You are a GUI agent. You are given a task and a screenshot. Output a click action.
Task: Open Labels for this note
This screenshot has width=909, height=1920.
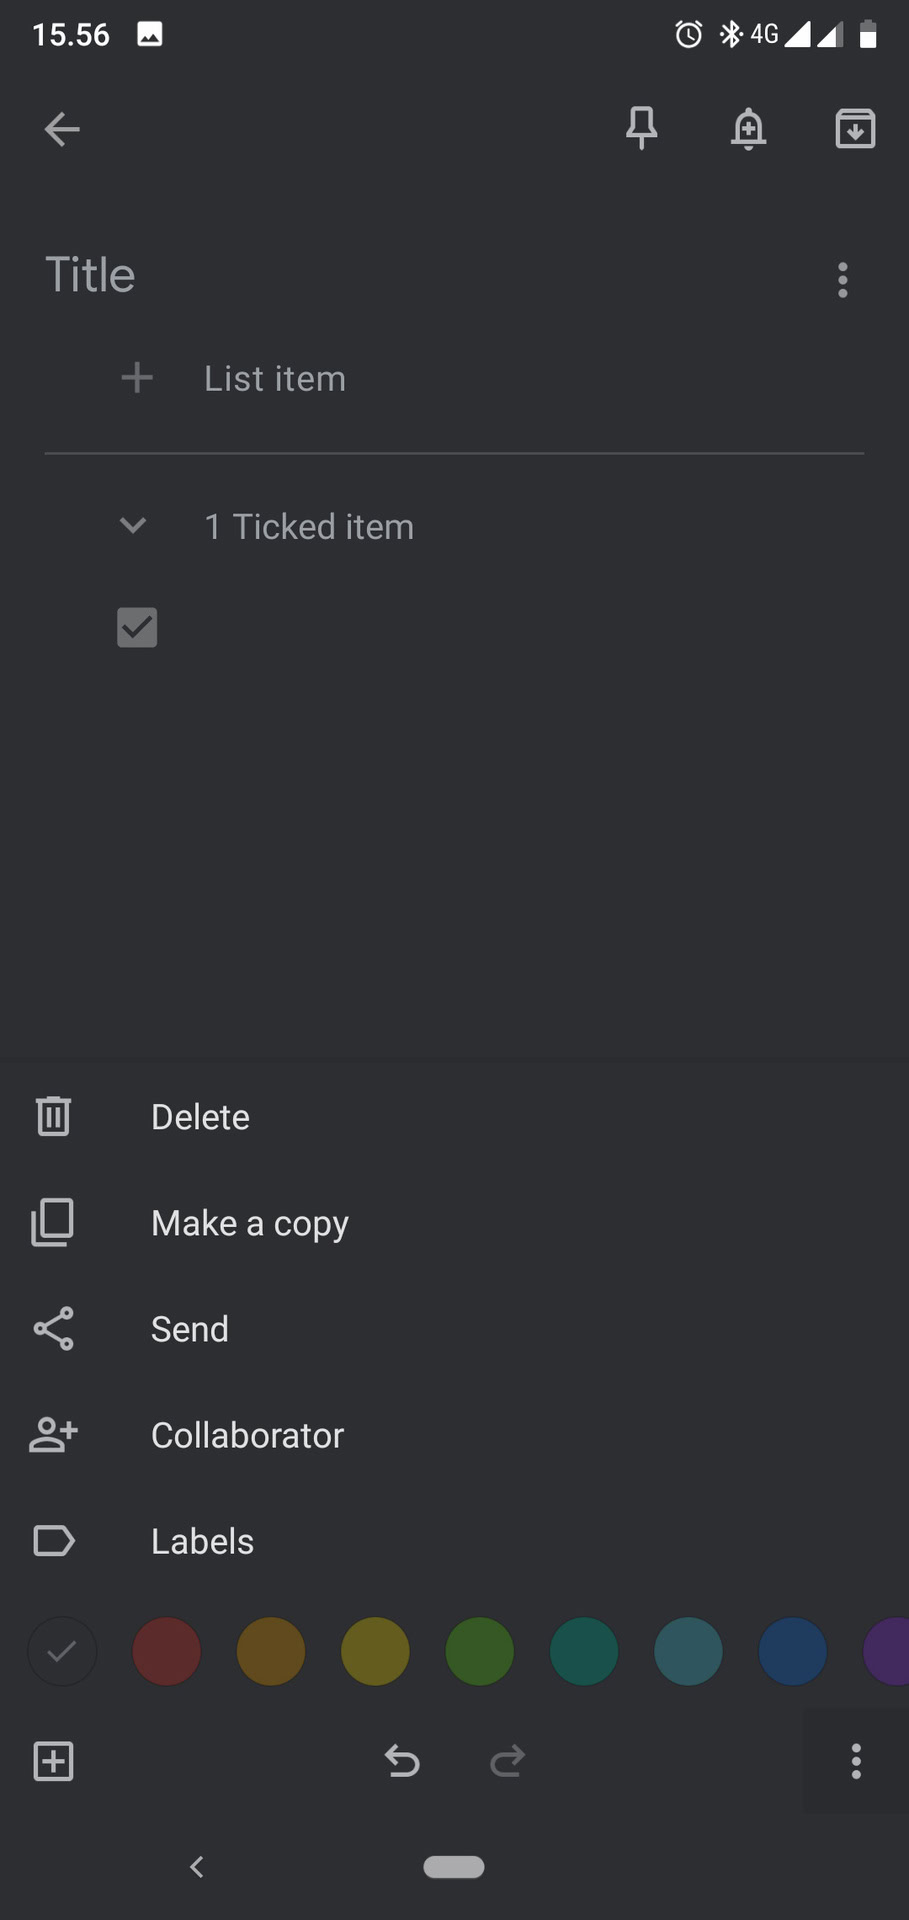click(x=202, y=1541)
